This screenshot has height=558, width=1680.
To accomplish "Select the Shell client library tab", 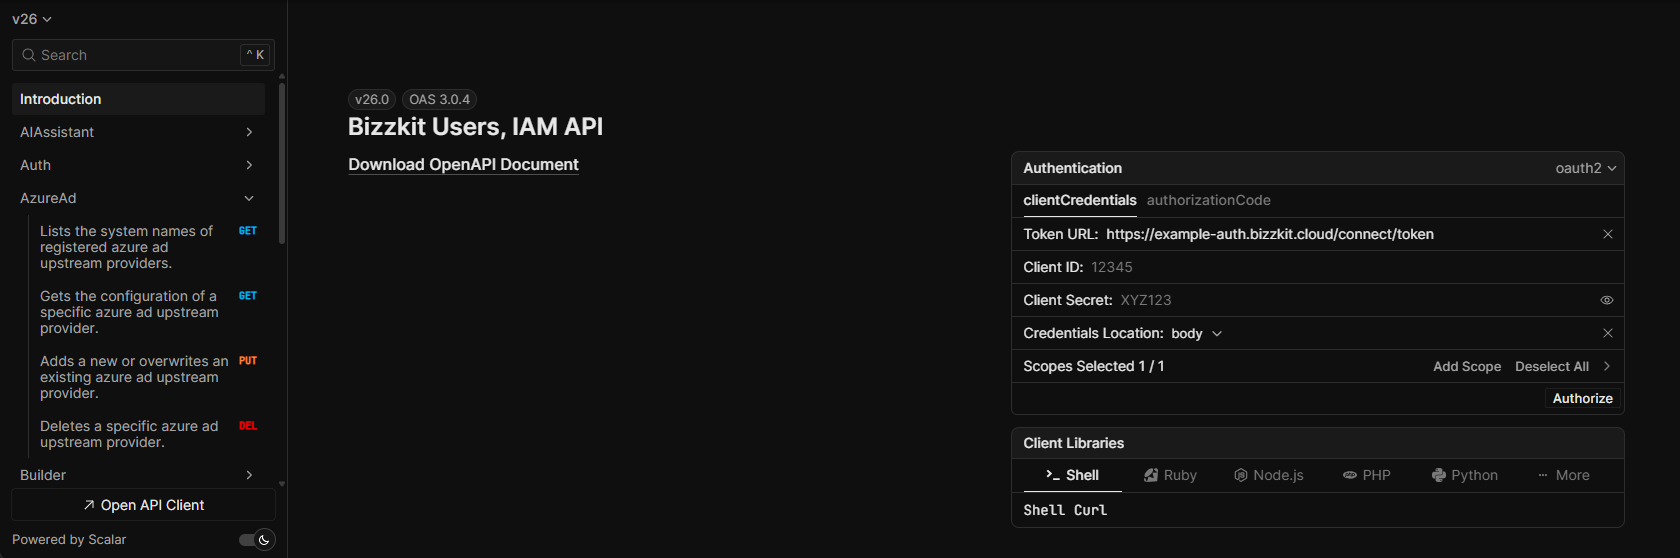I will [1072, 475].
